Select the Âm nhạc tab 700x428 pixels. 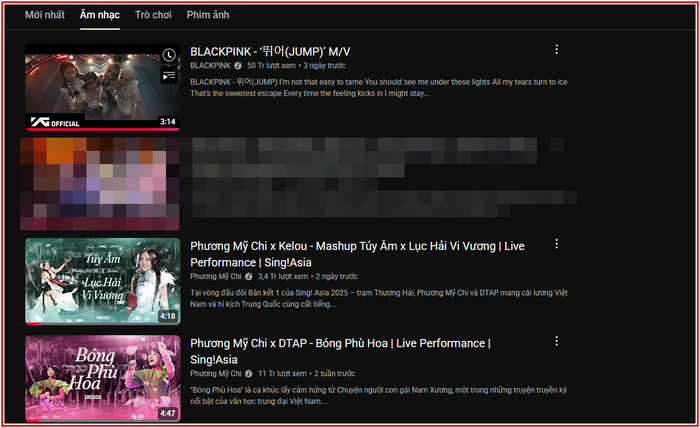[100, 15]
